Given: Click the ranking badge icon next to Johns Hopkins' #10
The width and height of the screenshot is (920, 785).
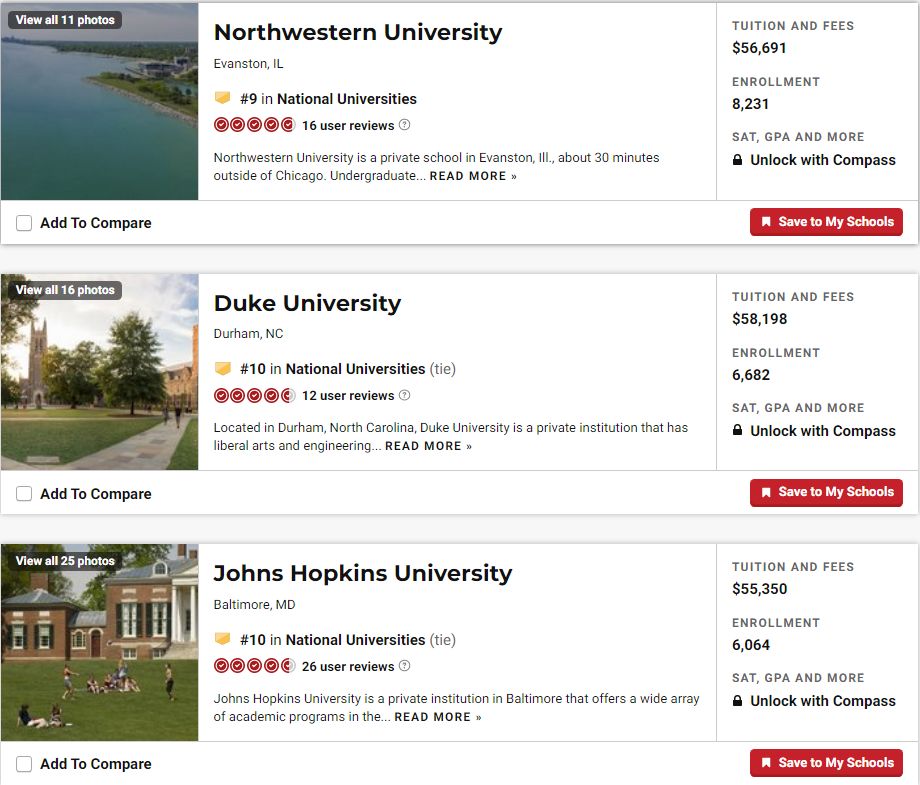Looking at the screenshot, I should coord(223,639).
